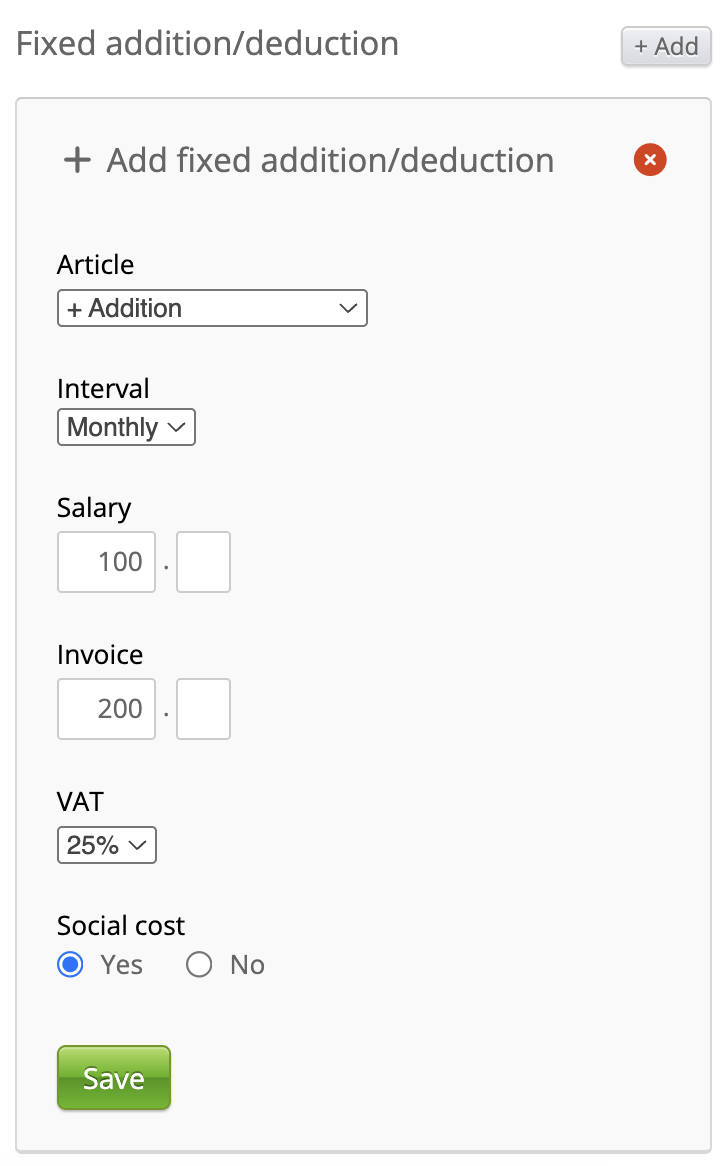722x1166 pixels.
Task: Open the VAT dropdown showing 25%
Action: tap(107, 845)
